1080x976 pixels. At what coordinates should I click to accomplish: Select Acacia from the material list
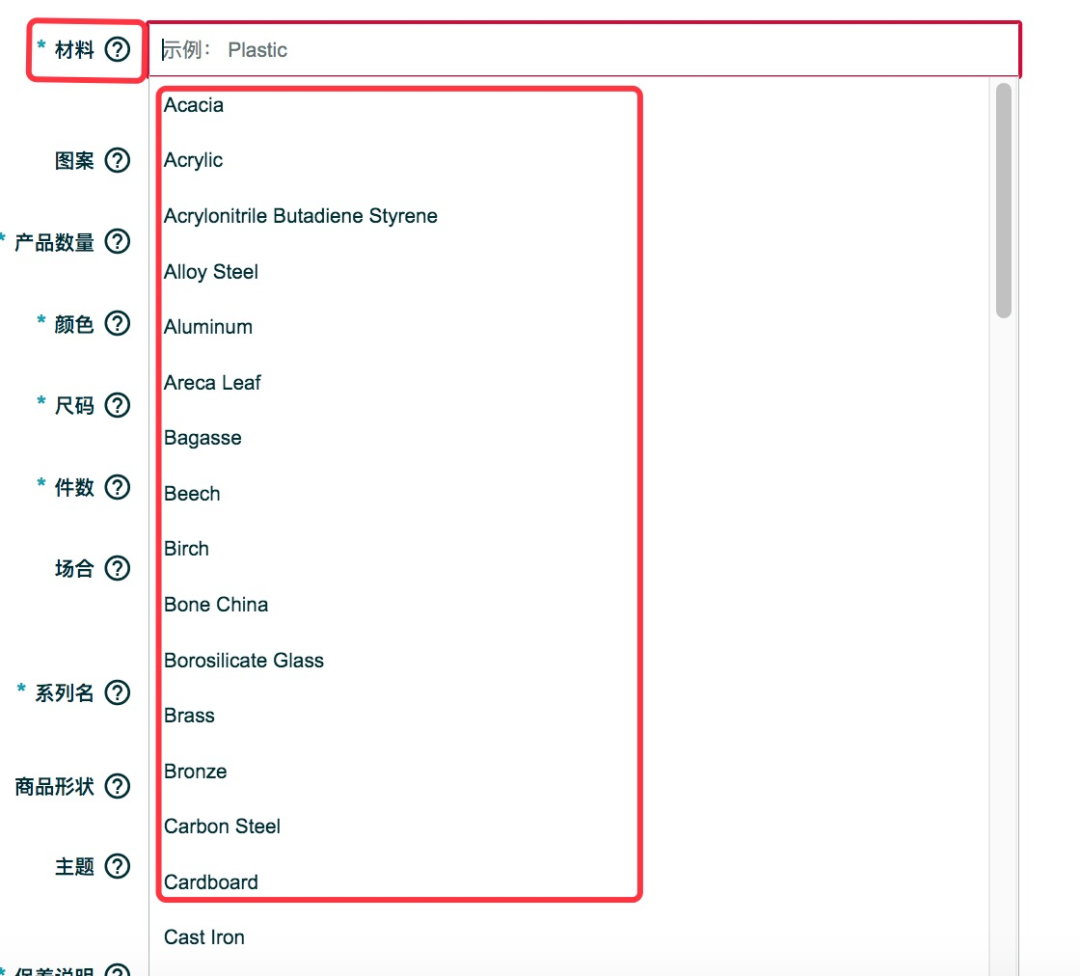click(194, 105)
